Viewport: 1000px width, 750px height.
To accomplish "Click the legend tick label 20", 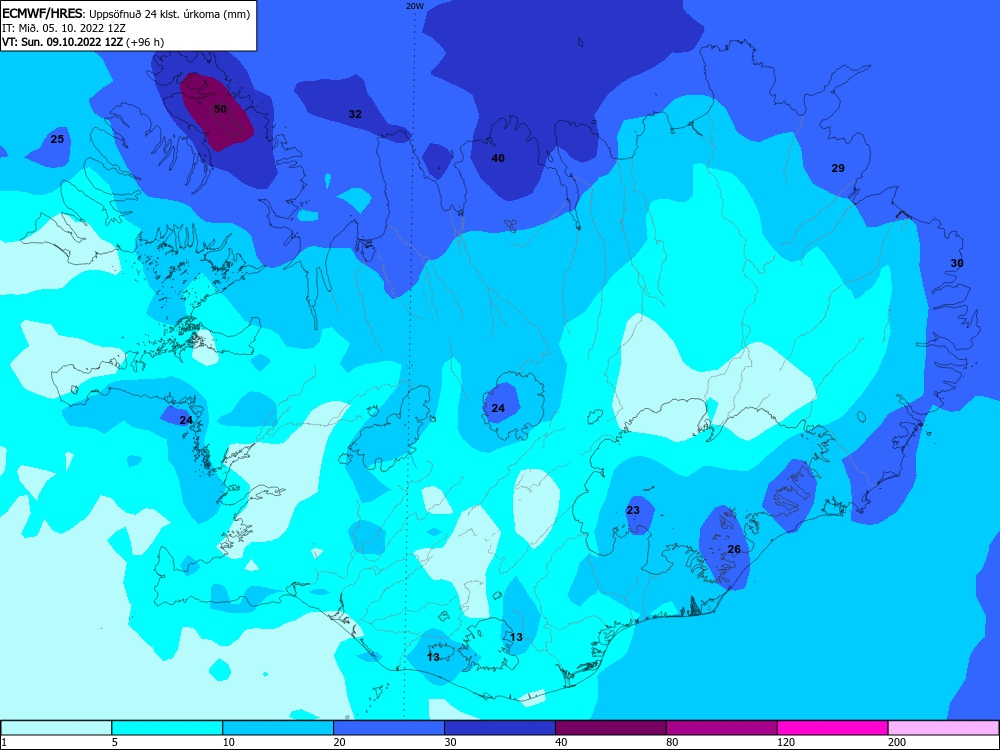I will (340, 742).
